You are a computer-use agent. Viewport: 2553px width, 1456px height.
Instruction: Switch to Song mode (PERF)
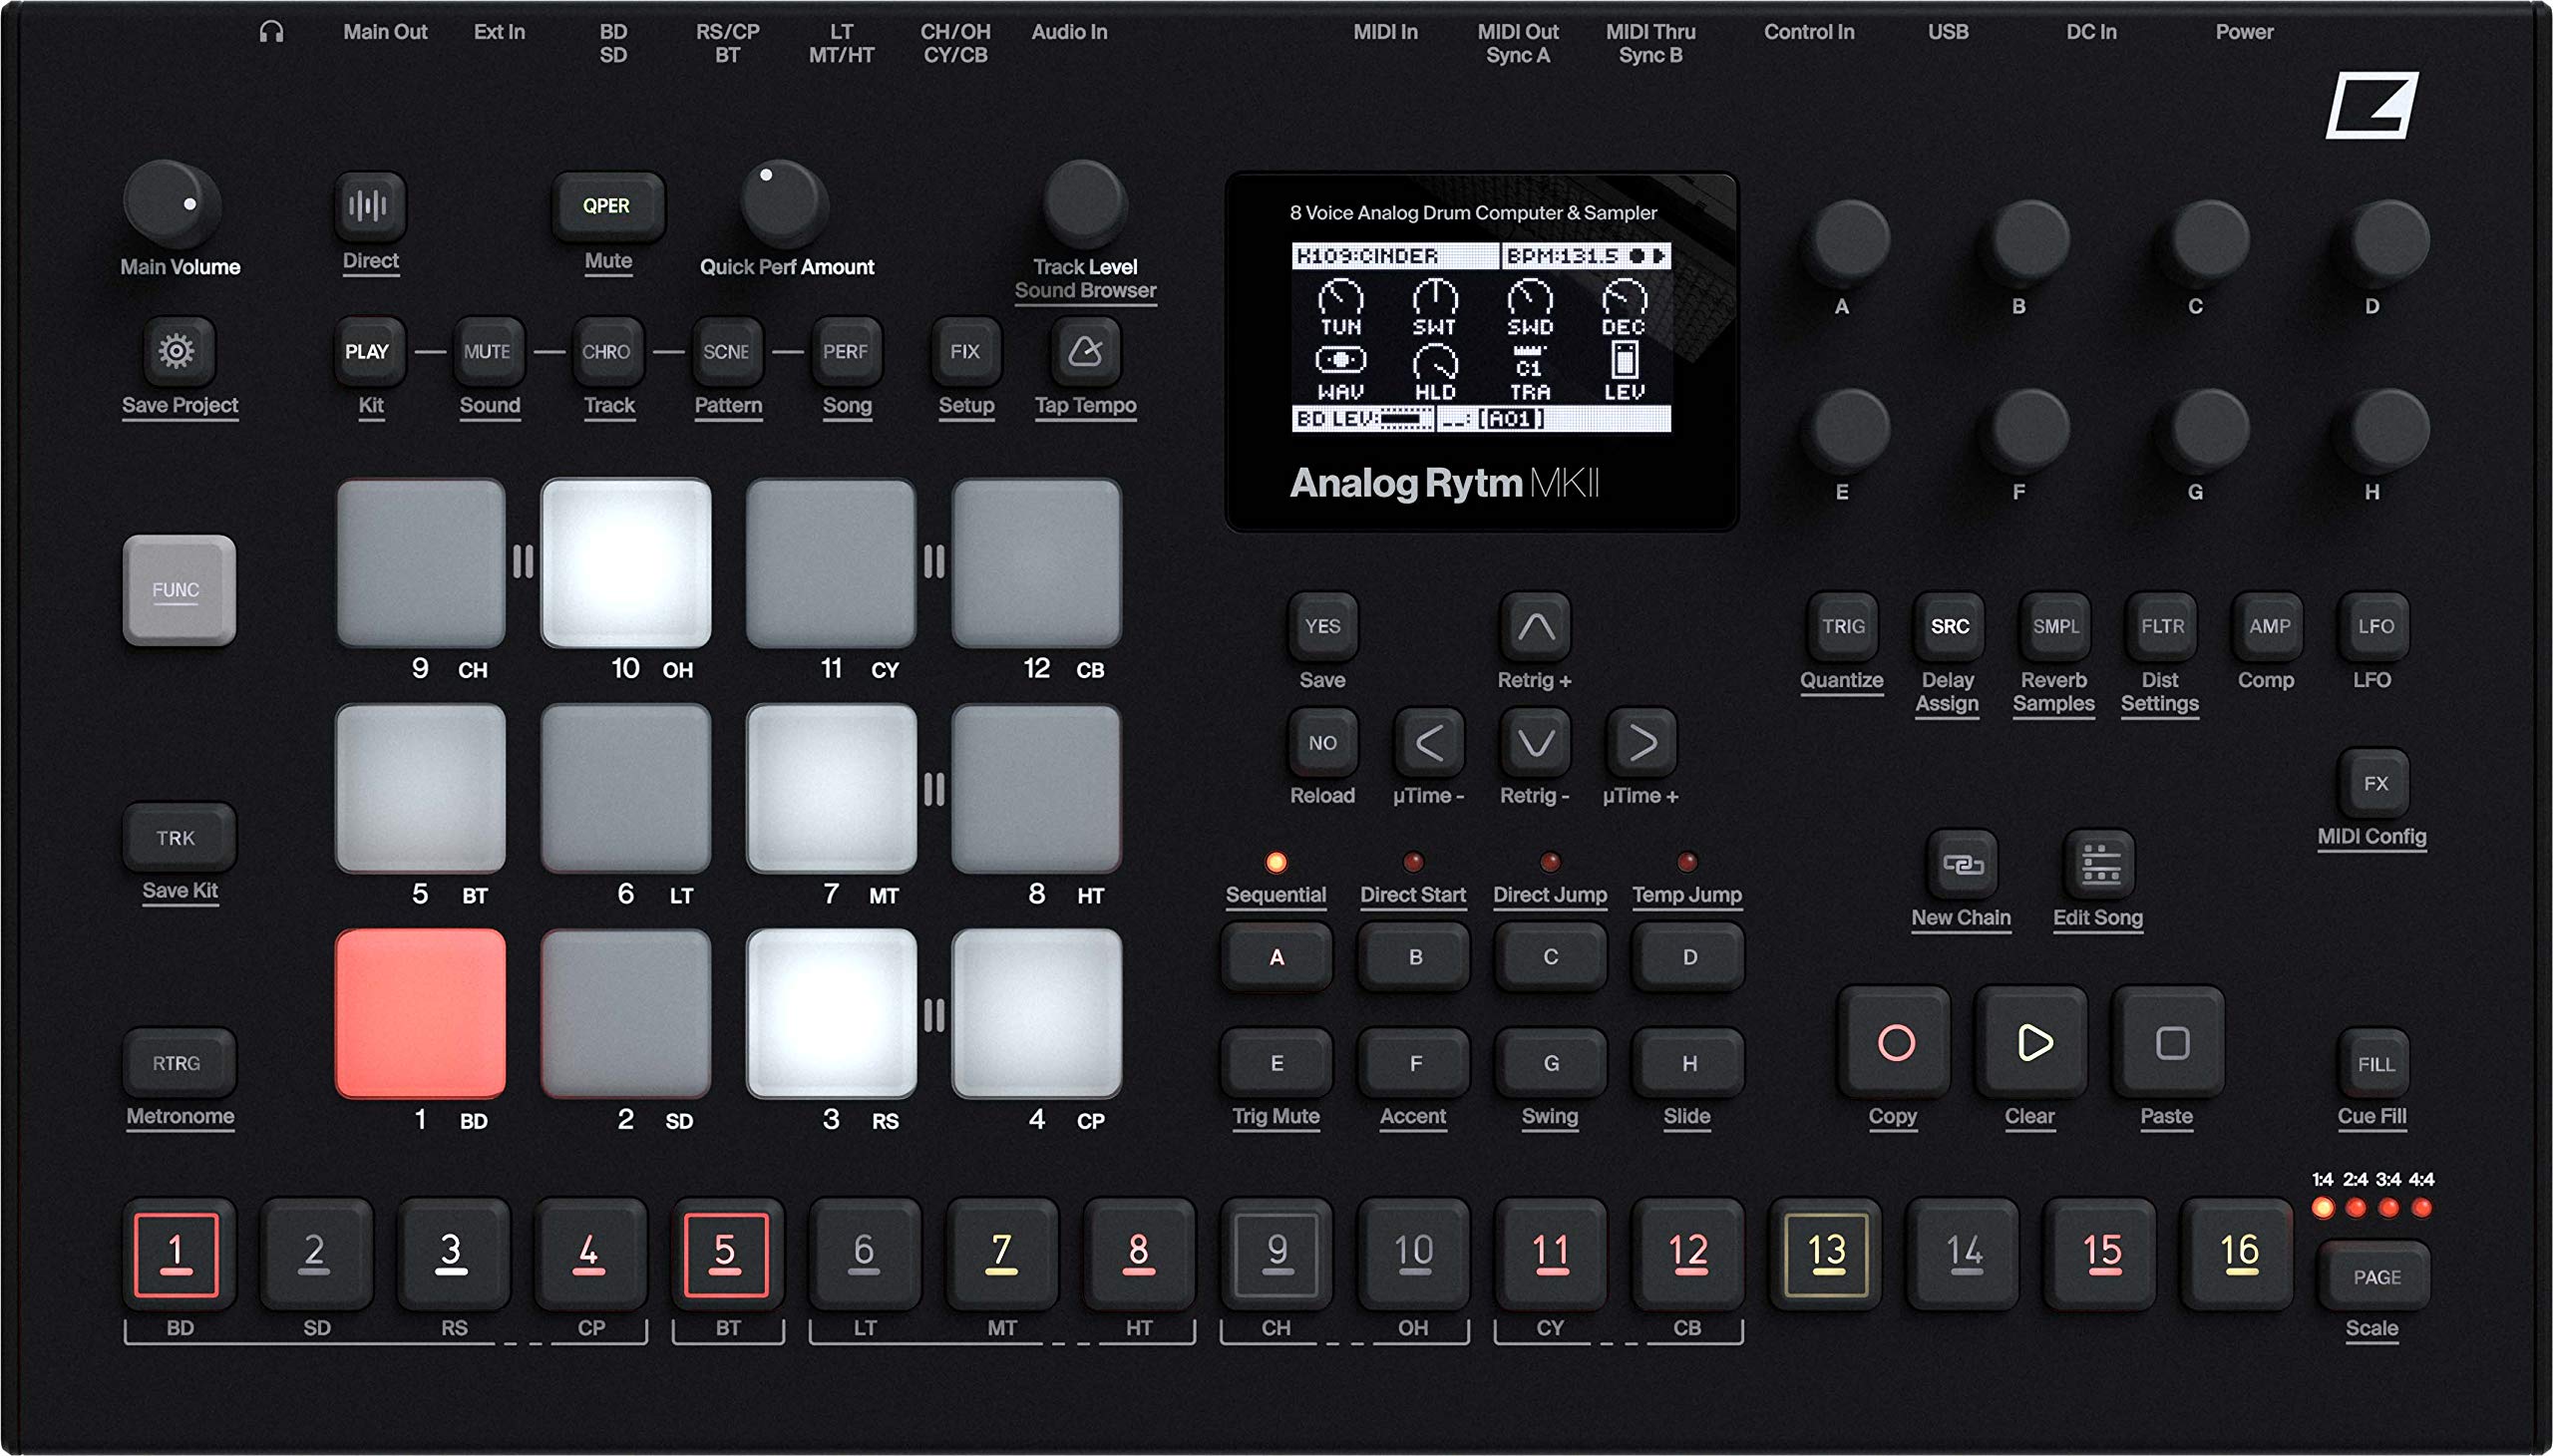(x=847, y=352)
